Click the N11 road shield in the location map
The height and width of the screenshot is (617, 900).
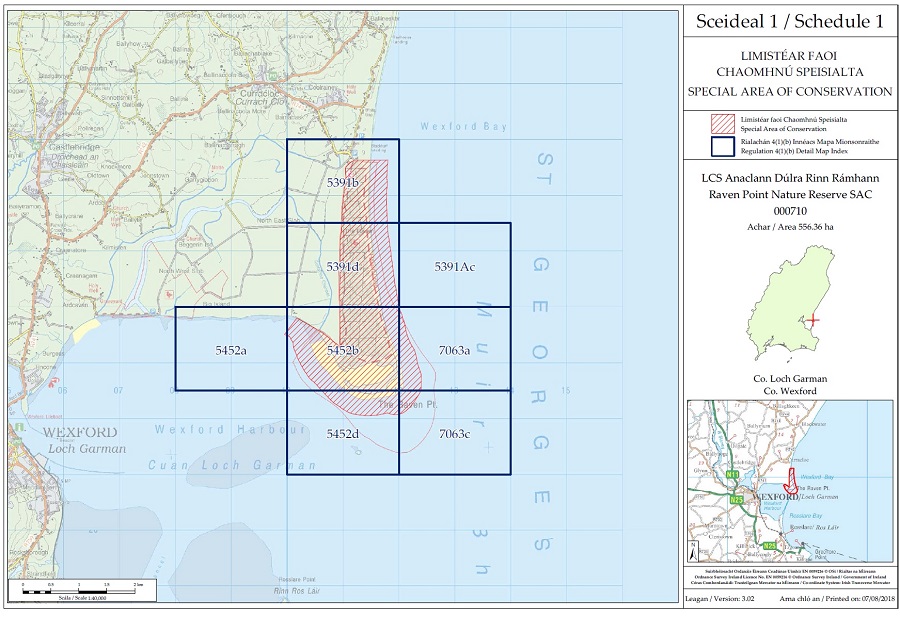click(732, 475)
